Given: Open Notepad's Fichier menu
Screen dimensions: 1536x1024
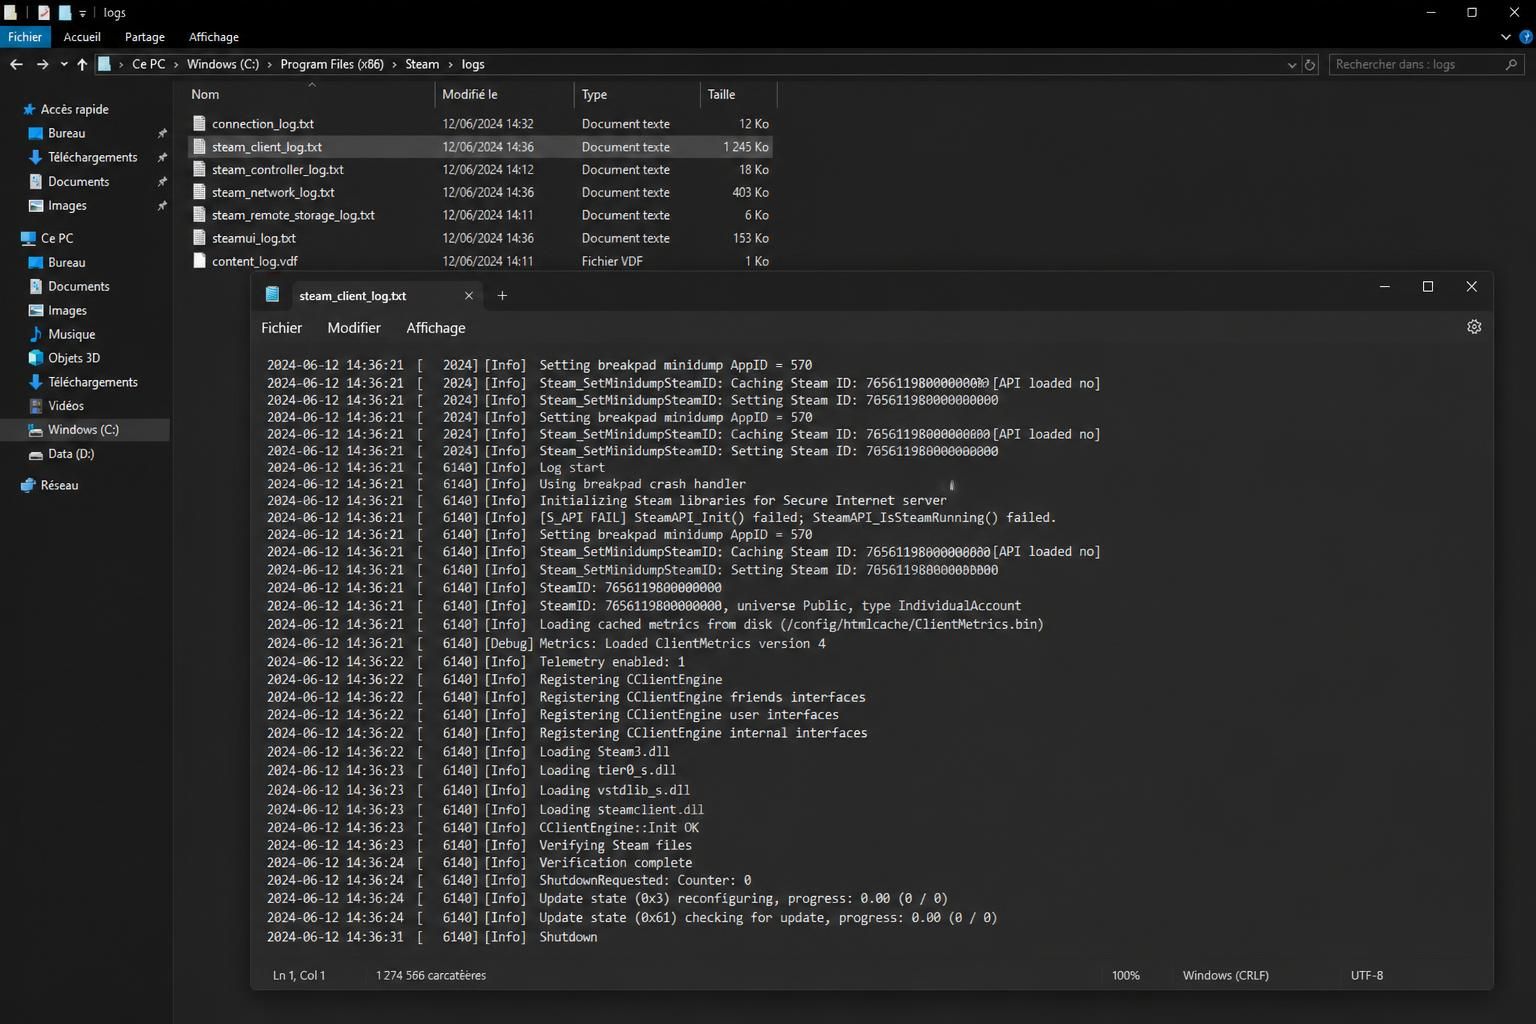Looking at the screenshot, I should [281, 328].
